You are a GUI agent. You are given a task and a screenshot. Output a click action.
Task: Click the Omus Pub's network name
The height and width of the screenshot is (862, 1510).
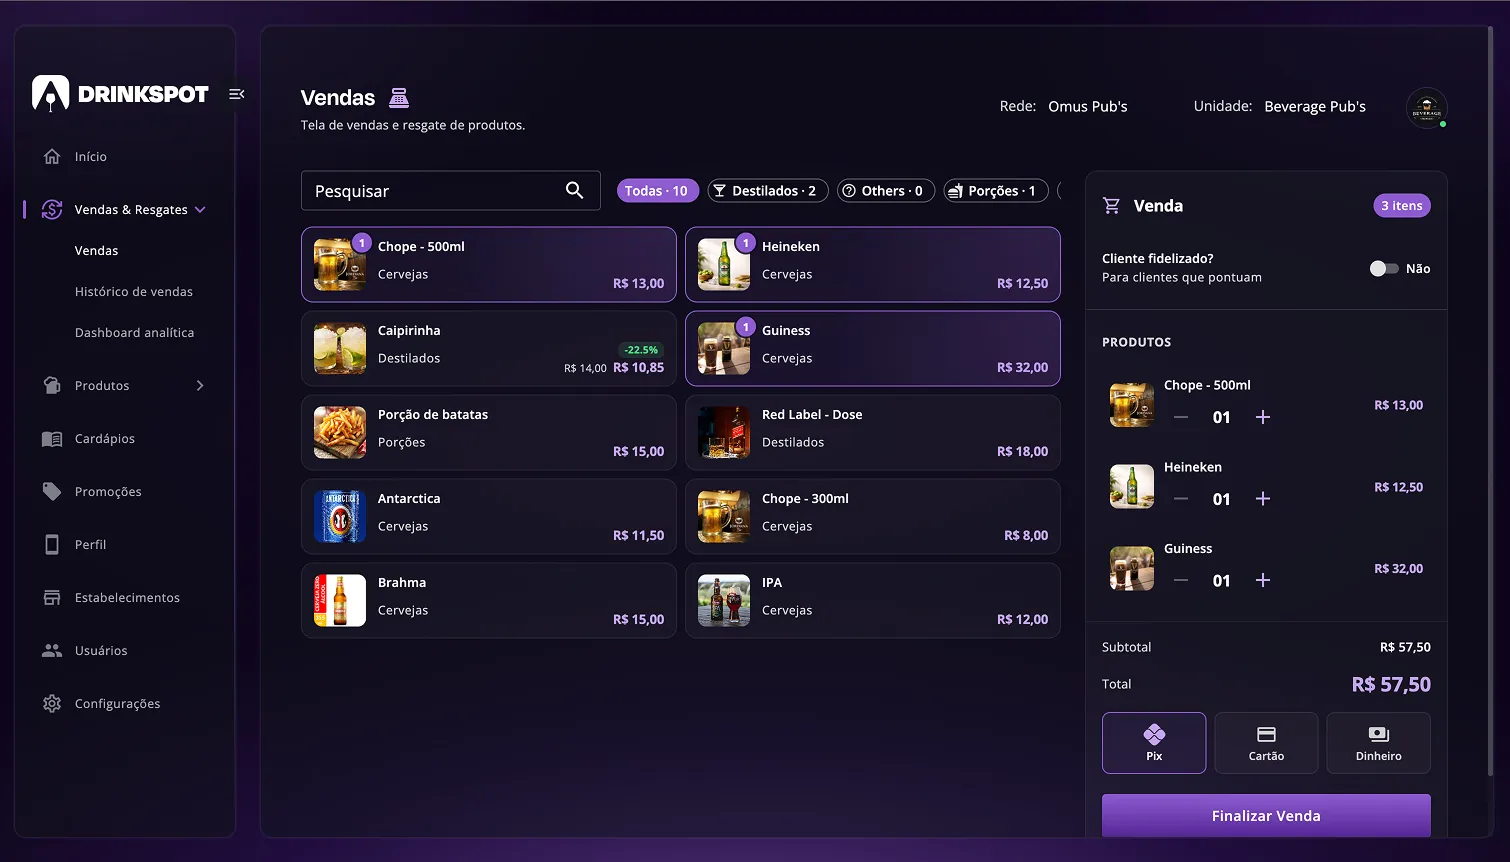[1088, 107]
